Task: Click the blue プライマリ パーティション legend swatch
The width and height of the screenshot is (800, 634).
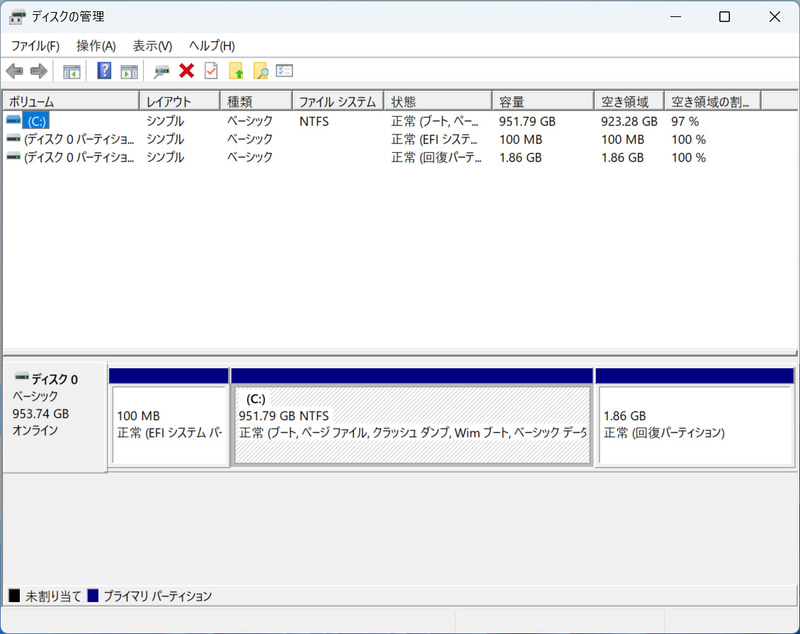Action: (x=93, y=595)
